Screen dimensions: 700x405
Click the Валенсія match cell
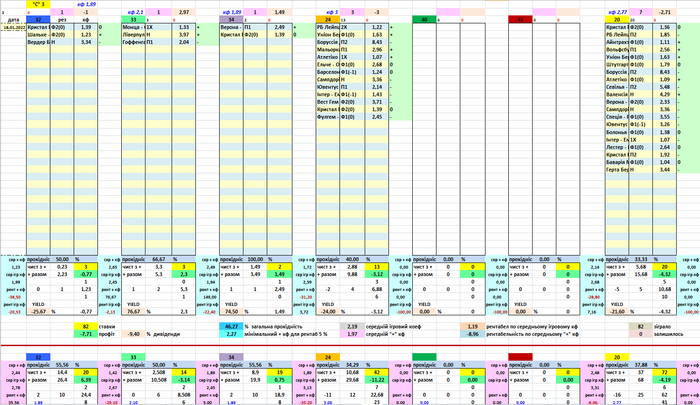(617, 95)
